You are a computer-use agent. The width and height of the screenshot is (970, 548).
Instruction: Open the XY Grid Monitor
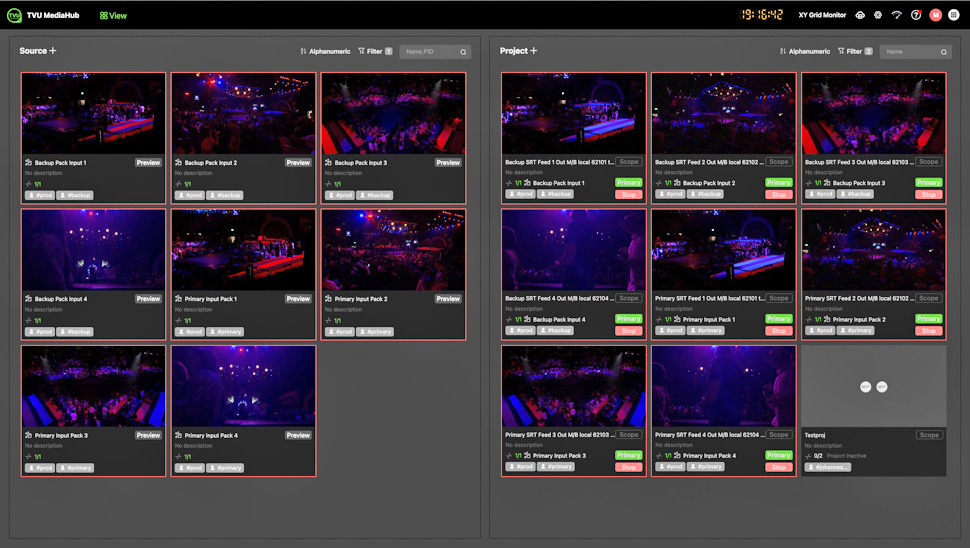point(822,15)
